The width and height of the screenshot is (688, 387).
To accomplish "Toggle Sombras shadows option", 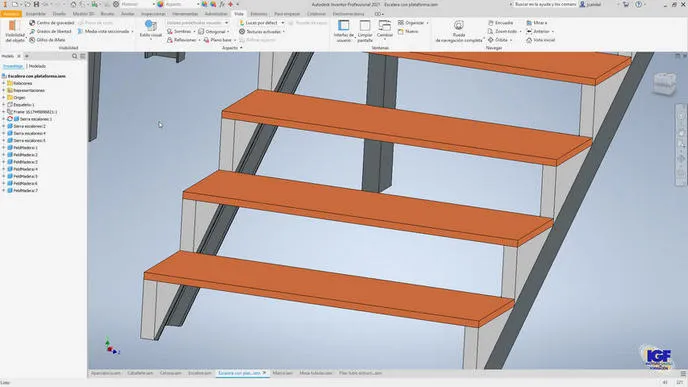I will (x=179, y=32).
